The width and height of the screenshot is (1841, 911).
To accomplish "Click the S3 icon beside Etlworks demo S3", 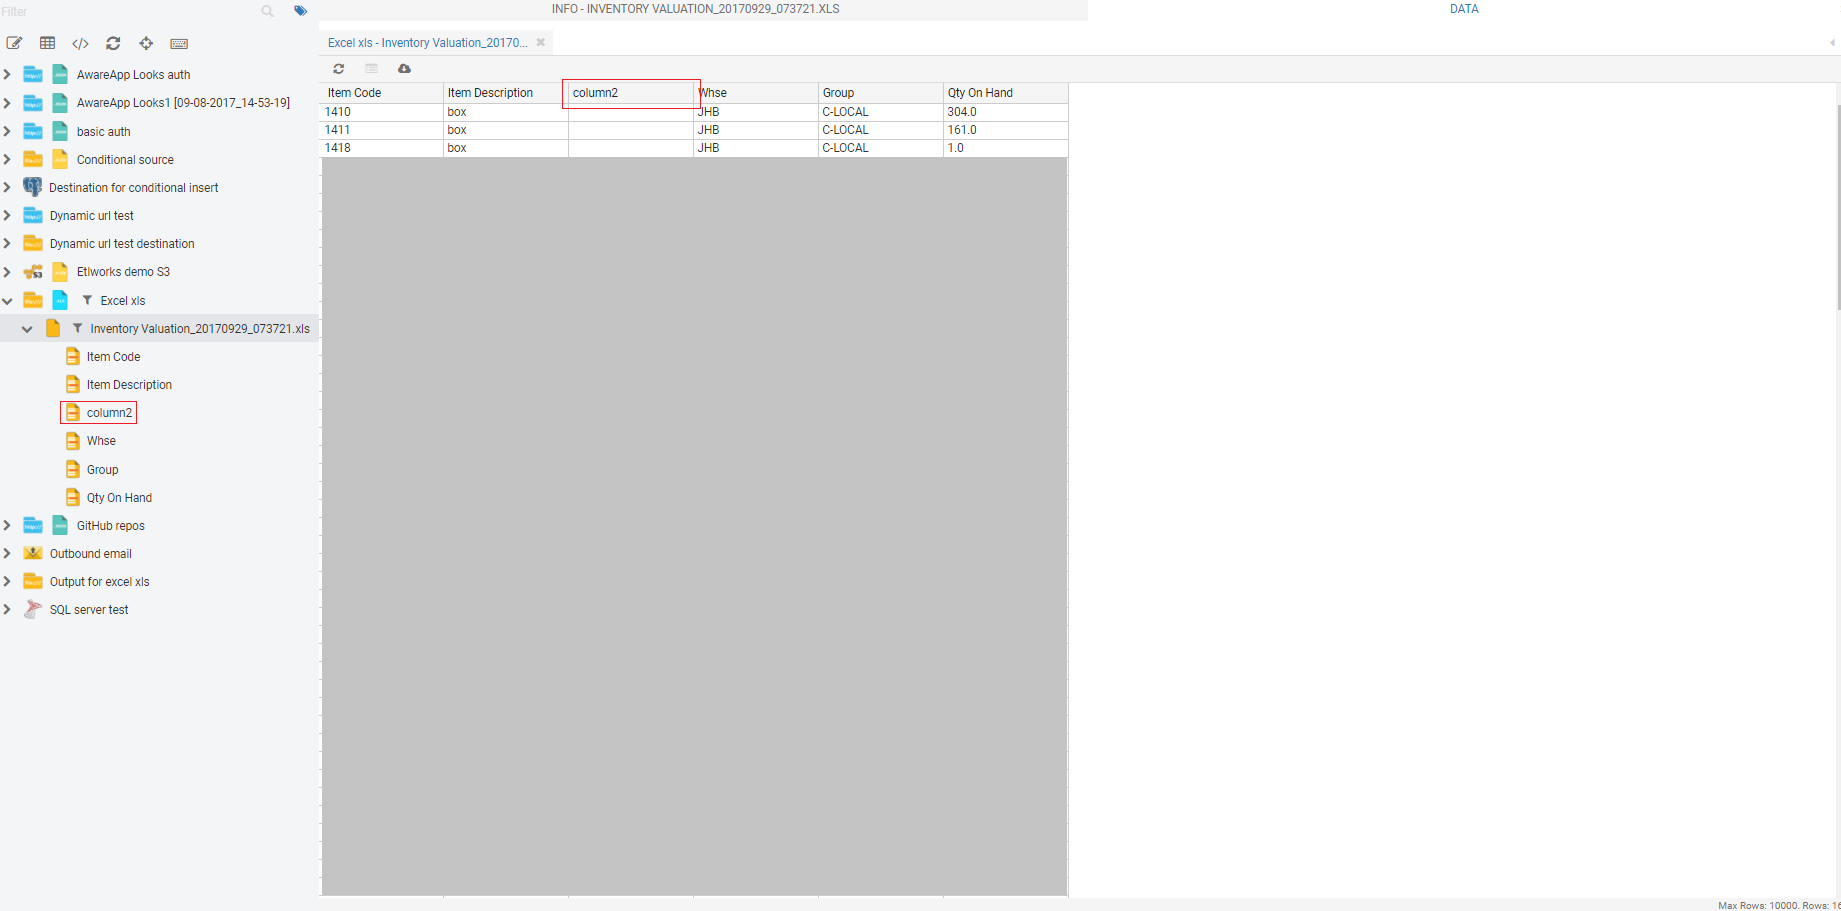I will point(33,272).
